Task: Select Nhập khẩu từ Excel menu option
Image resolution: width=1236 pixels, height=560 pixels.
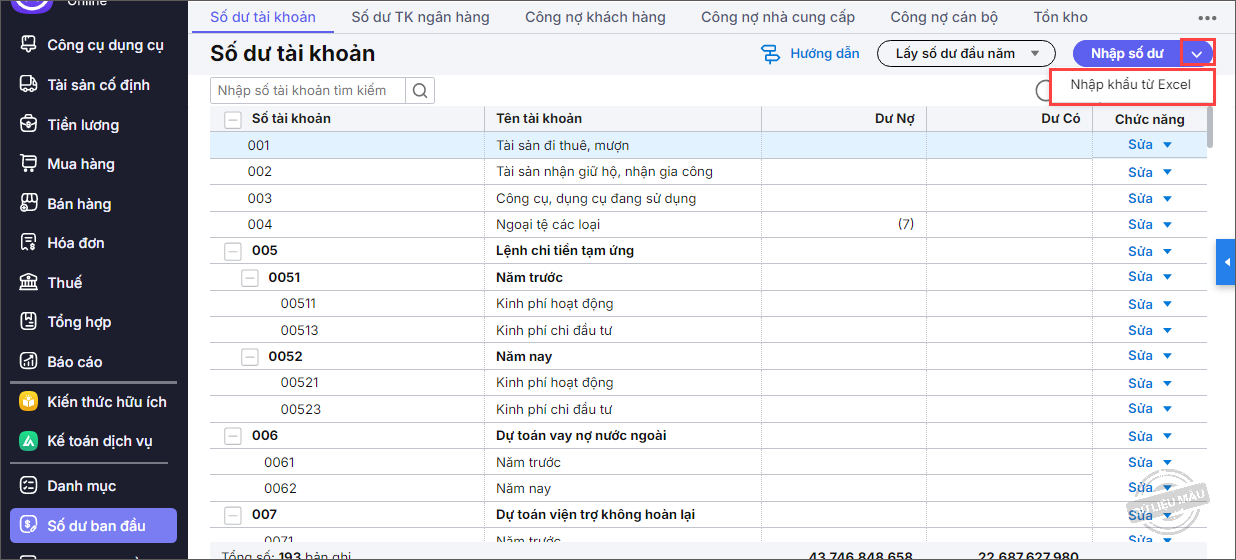Action: tap(1130, 85)
